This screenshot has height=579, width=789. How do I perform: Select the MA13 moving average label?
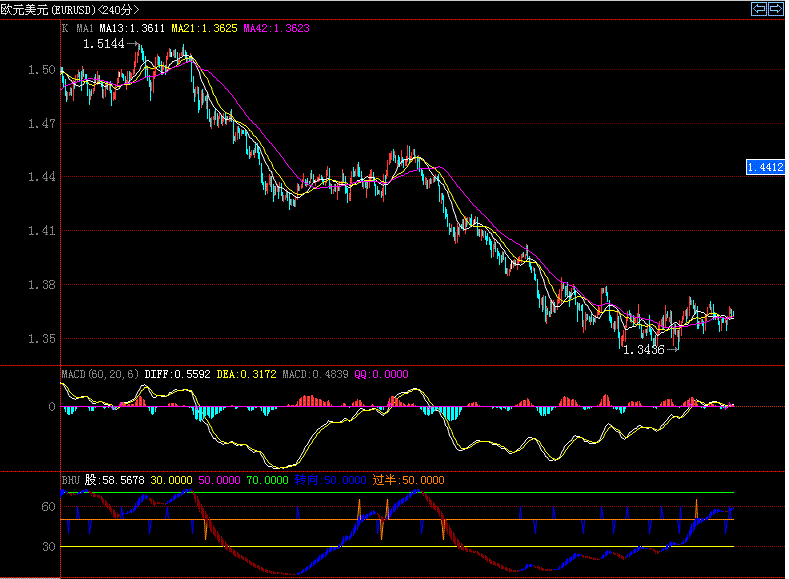click(132, 30)
